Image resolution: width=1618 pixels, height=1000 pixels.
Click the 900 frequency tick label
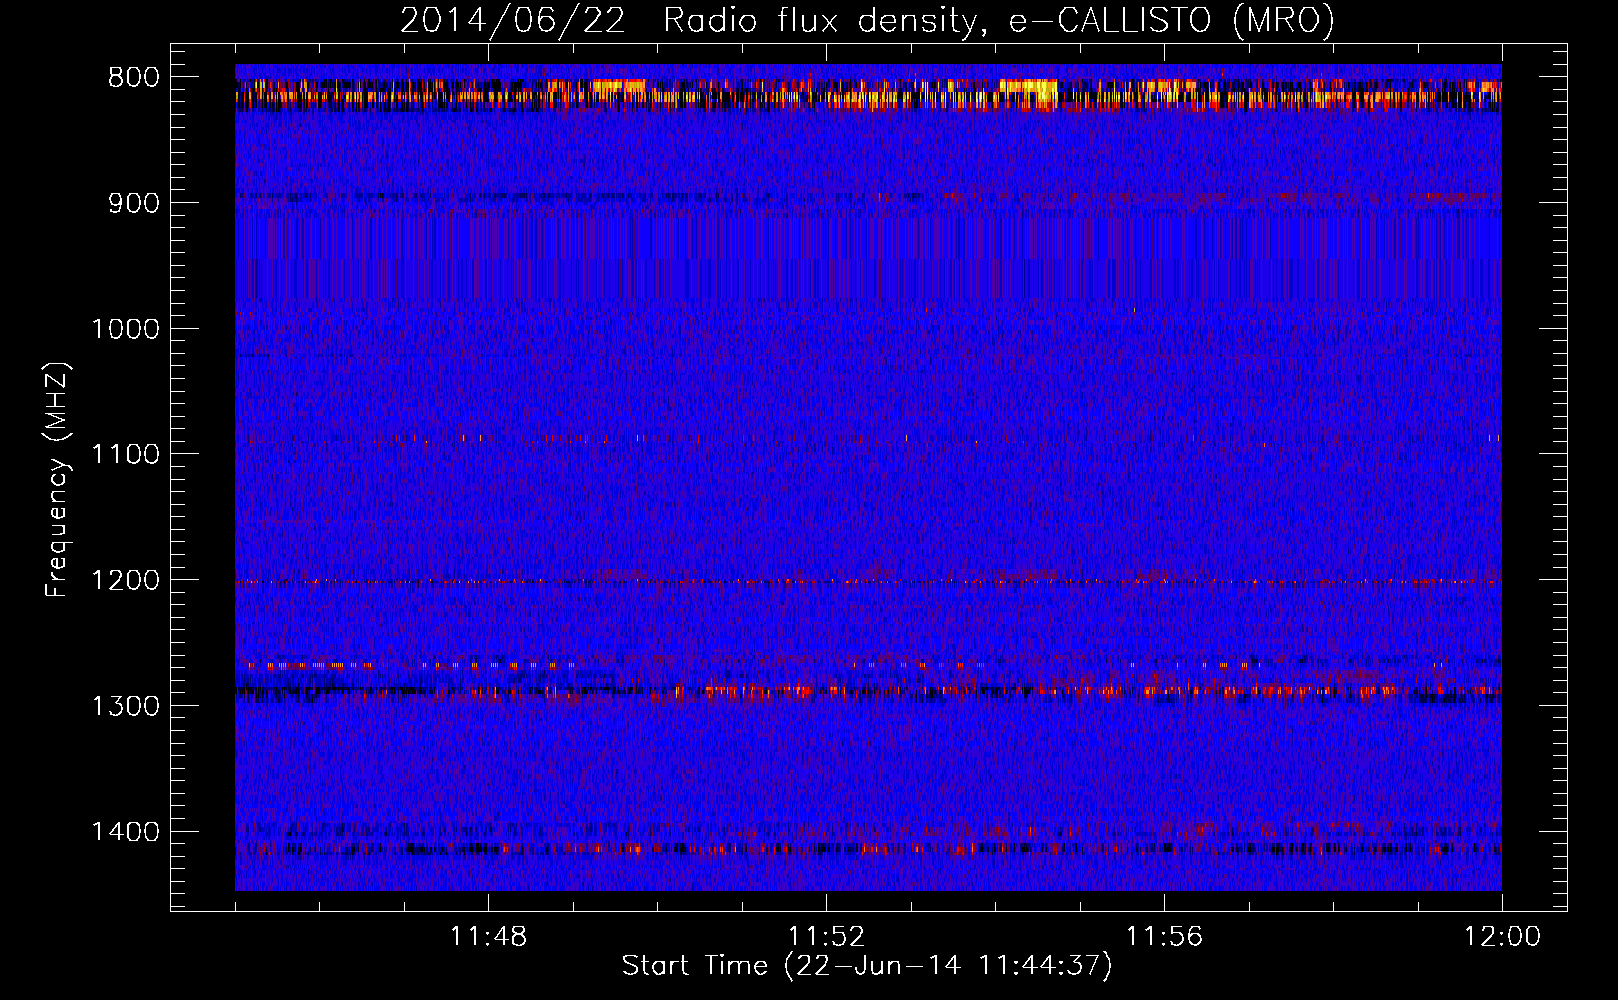134,203
